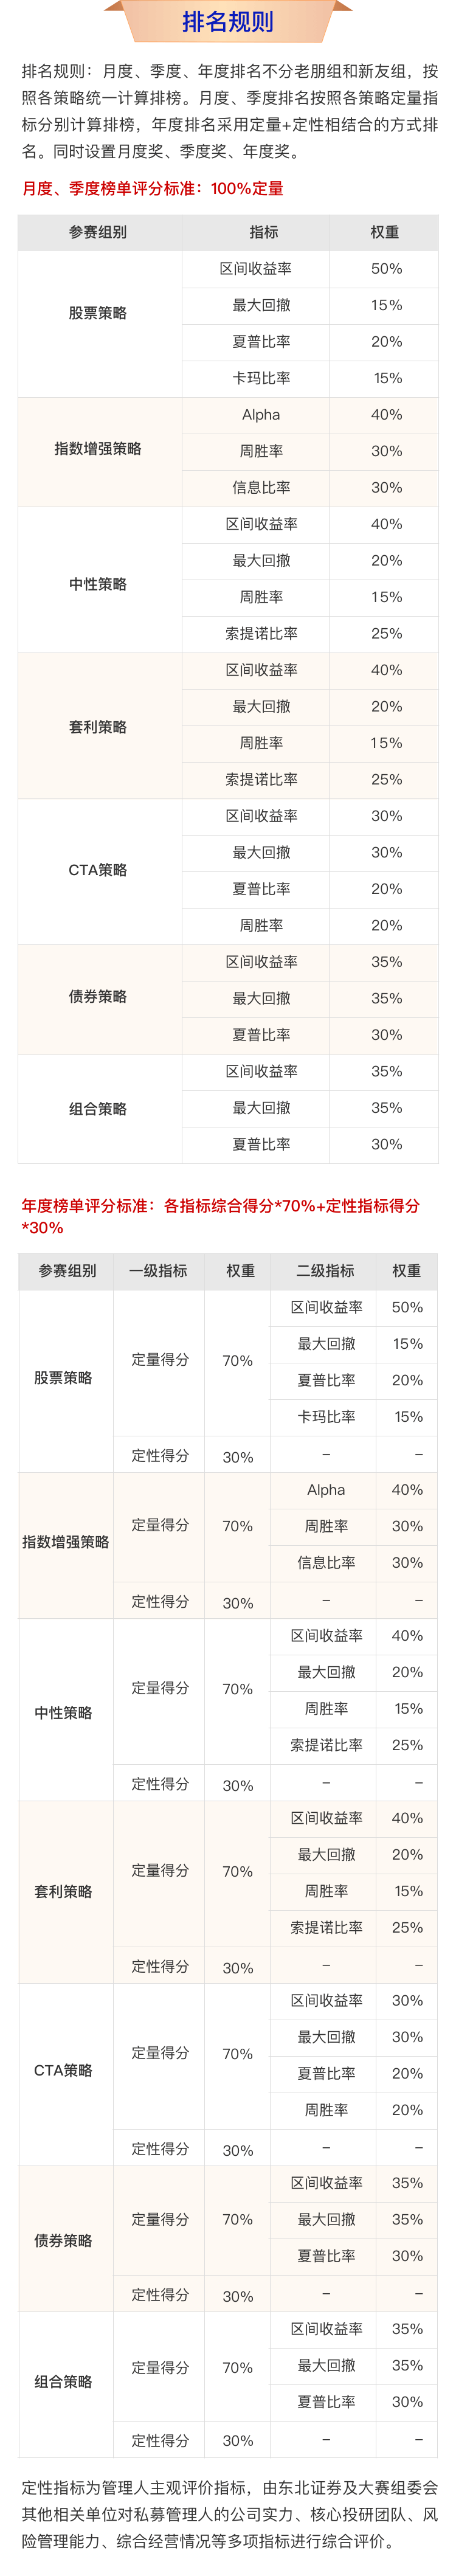Select CTA策略 cell in monthly/quarterly table
The width and height of the screenshot is (456, 2576).
(98, 870)
